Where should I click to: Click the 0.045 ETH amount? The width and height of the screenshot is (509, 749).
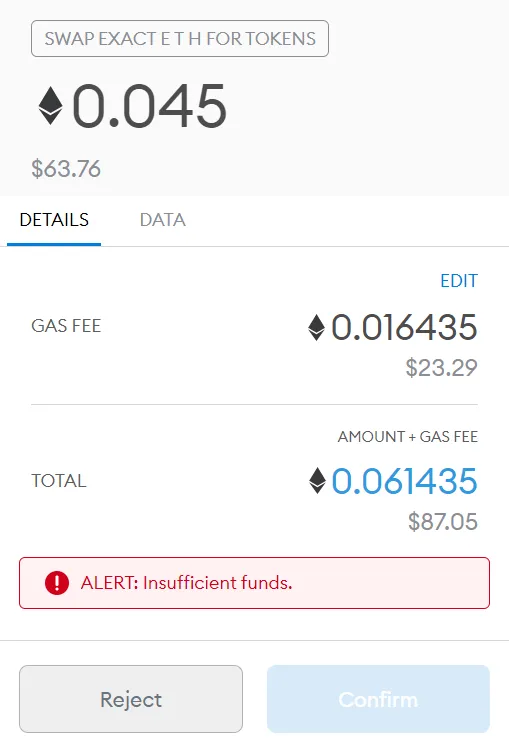click(x=149, y=106)
